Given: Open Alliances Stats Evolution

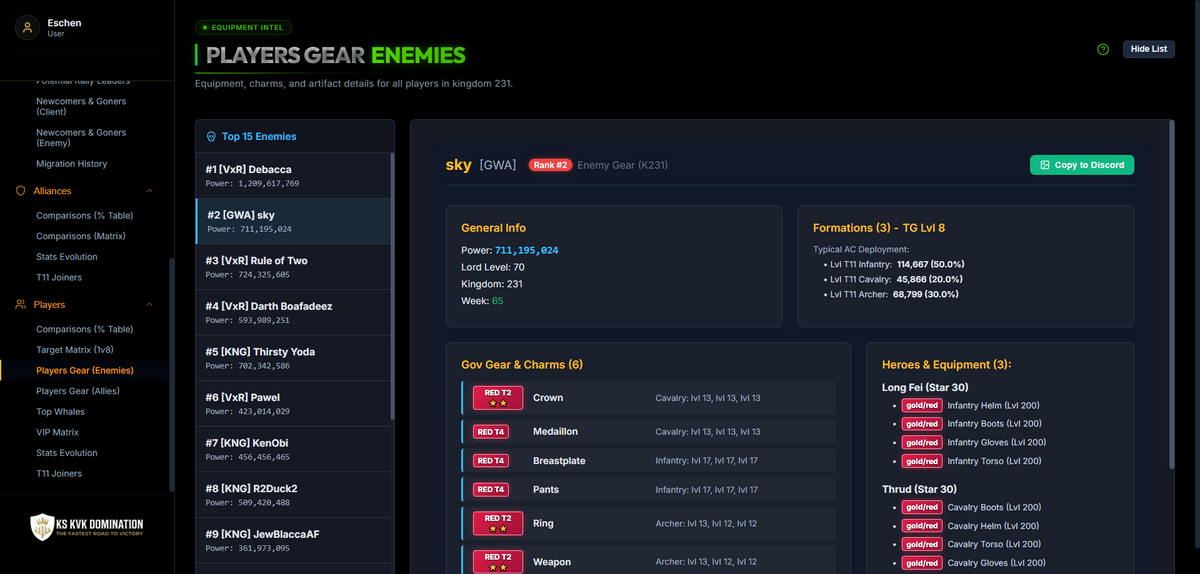Looking at the screenshot, I should tap(67, 257).
